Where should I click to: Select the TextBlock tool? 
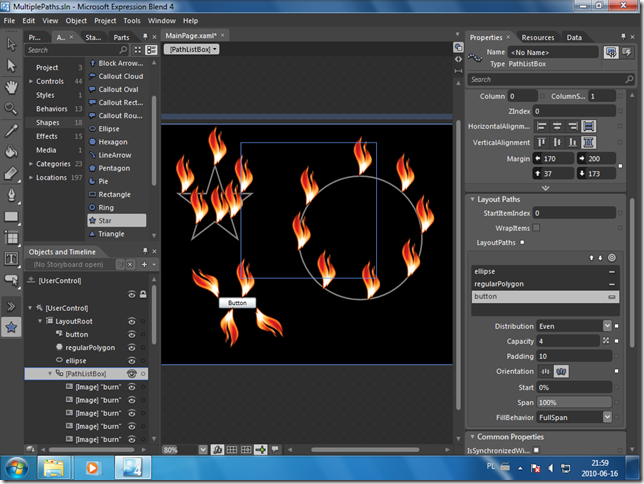click(x=11, y=259)
